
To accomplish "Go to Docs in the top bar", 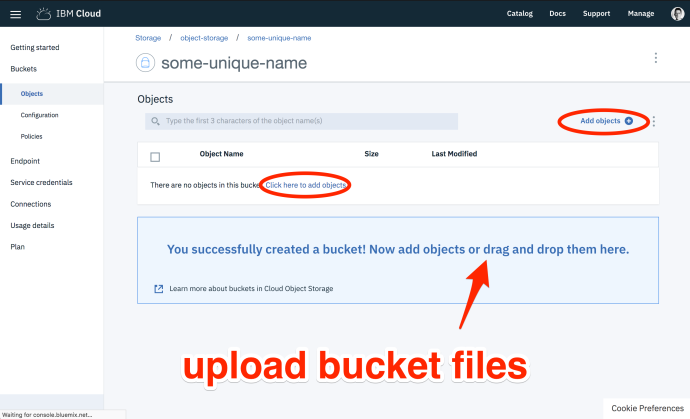I will click(557, 14).
